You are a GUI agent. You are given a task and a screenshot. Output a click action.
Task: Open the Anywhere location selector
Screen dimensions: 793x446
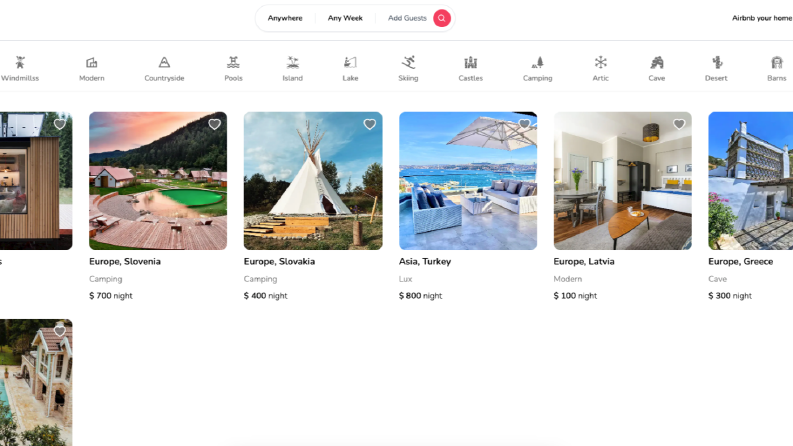coord(285,18)
